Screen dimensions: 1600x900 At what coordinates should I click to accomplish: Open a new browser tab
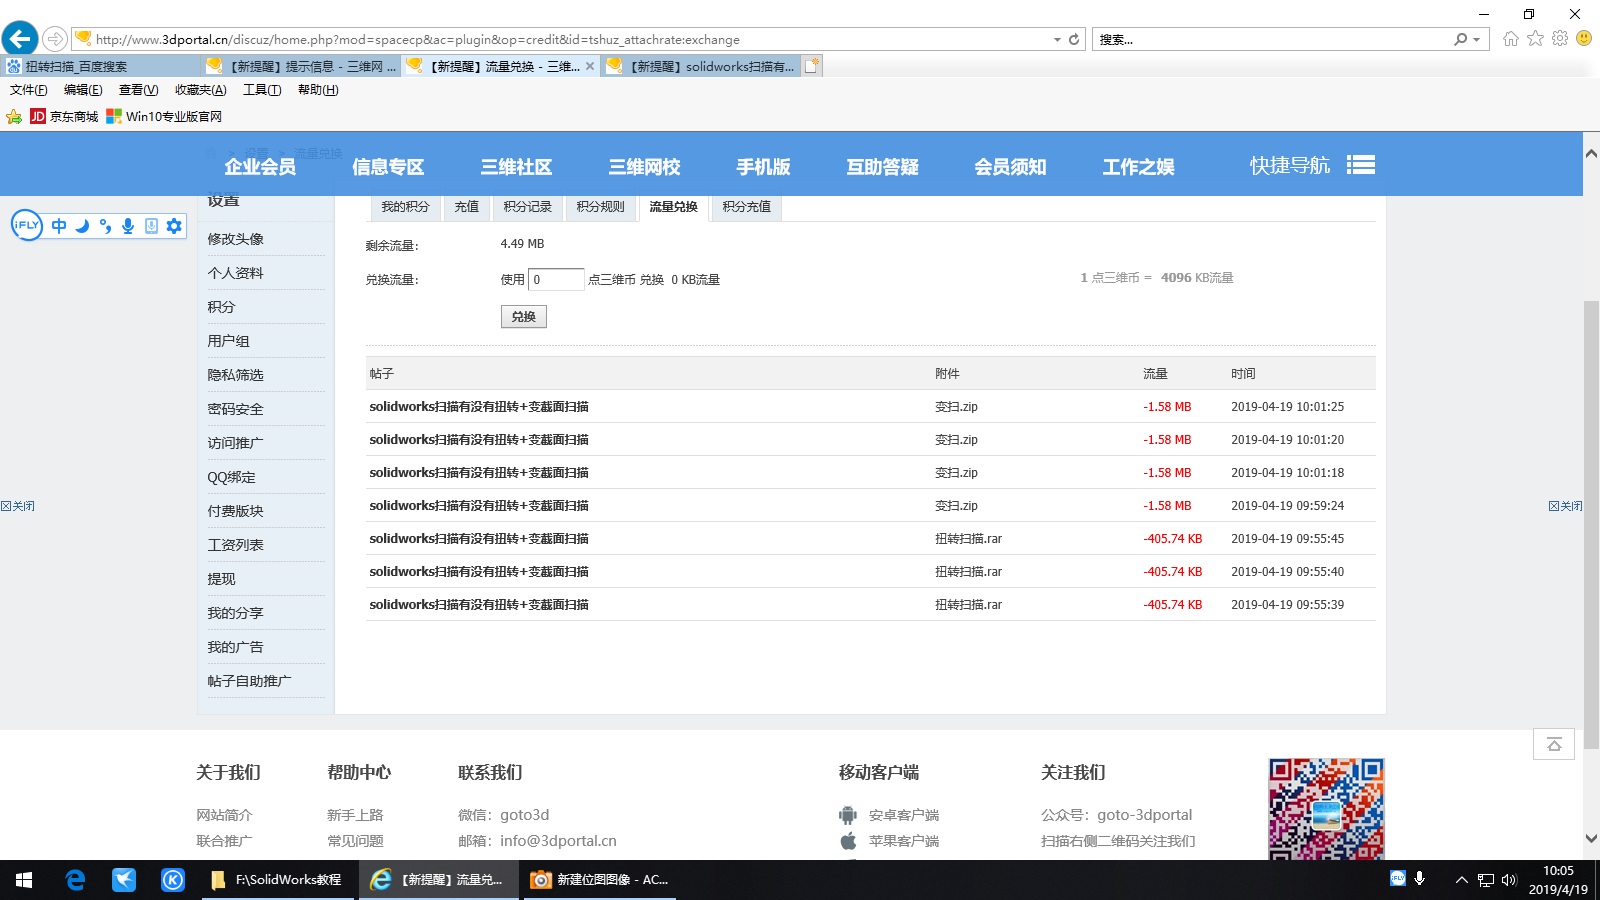click(x=812, y=66)
